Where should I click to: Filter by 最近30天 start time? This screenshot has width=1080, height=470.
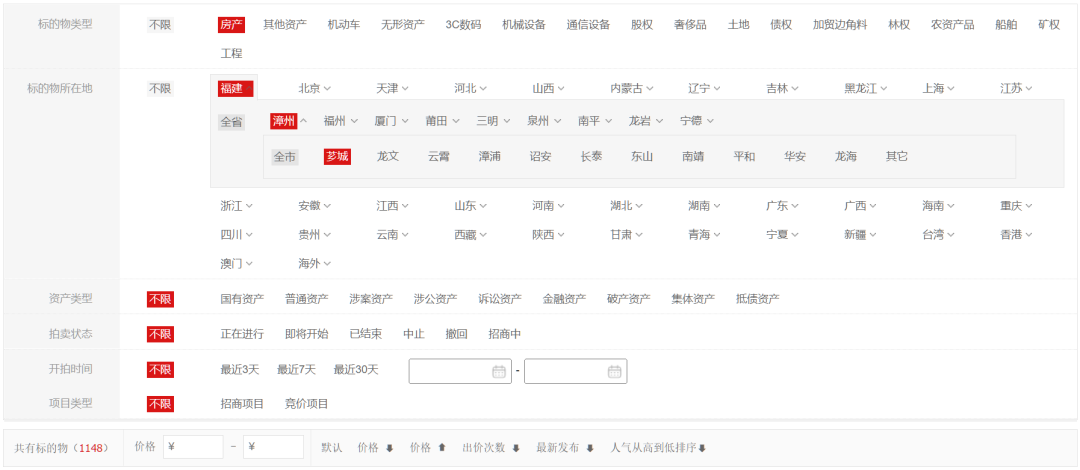pyautogui.click(x=356, y=369)
